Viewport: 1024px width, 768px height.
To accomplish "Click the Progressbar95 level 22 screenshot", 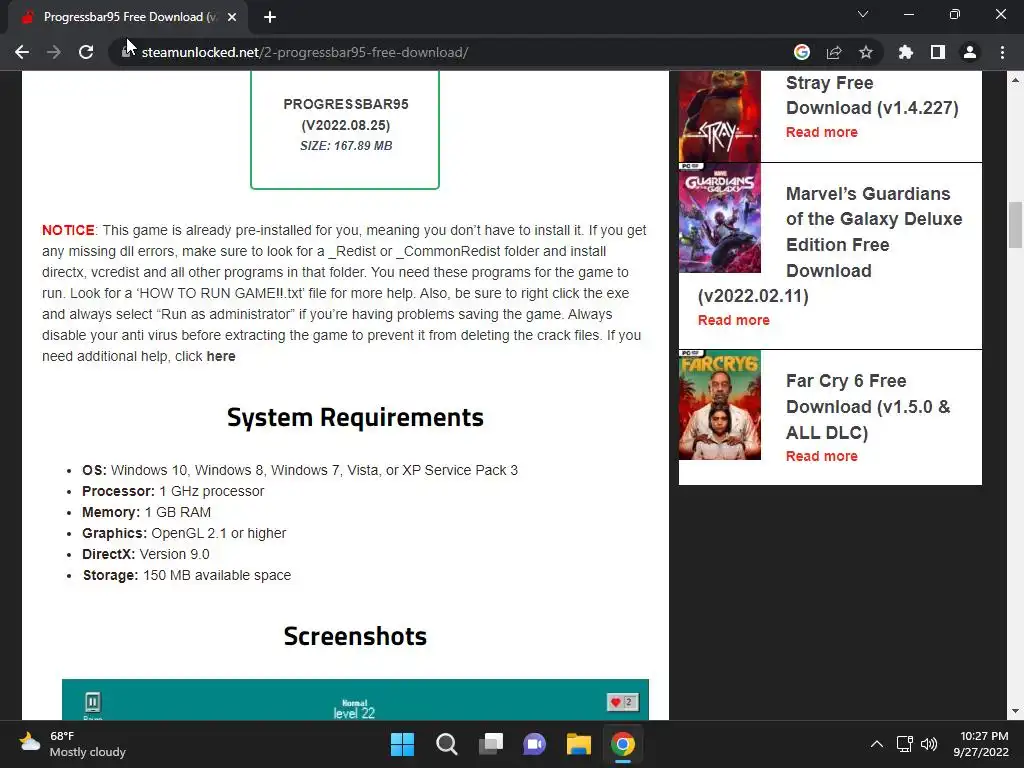I will [355, 699].
